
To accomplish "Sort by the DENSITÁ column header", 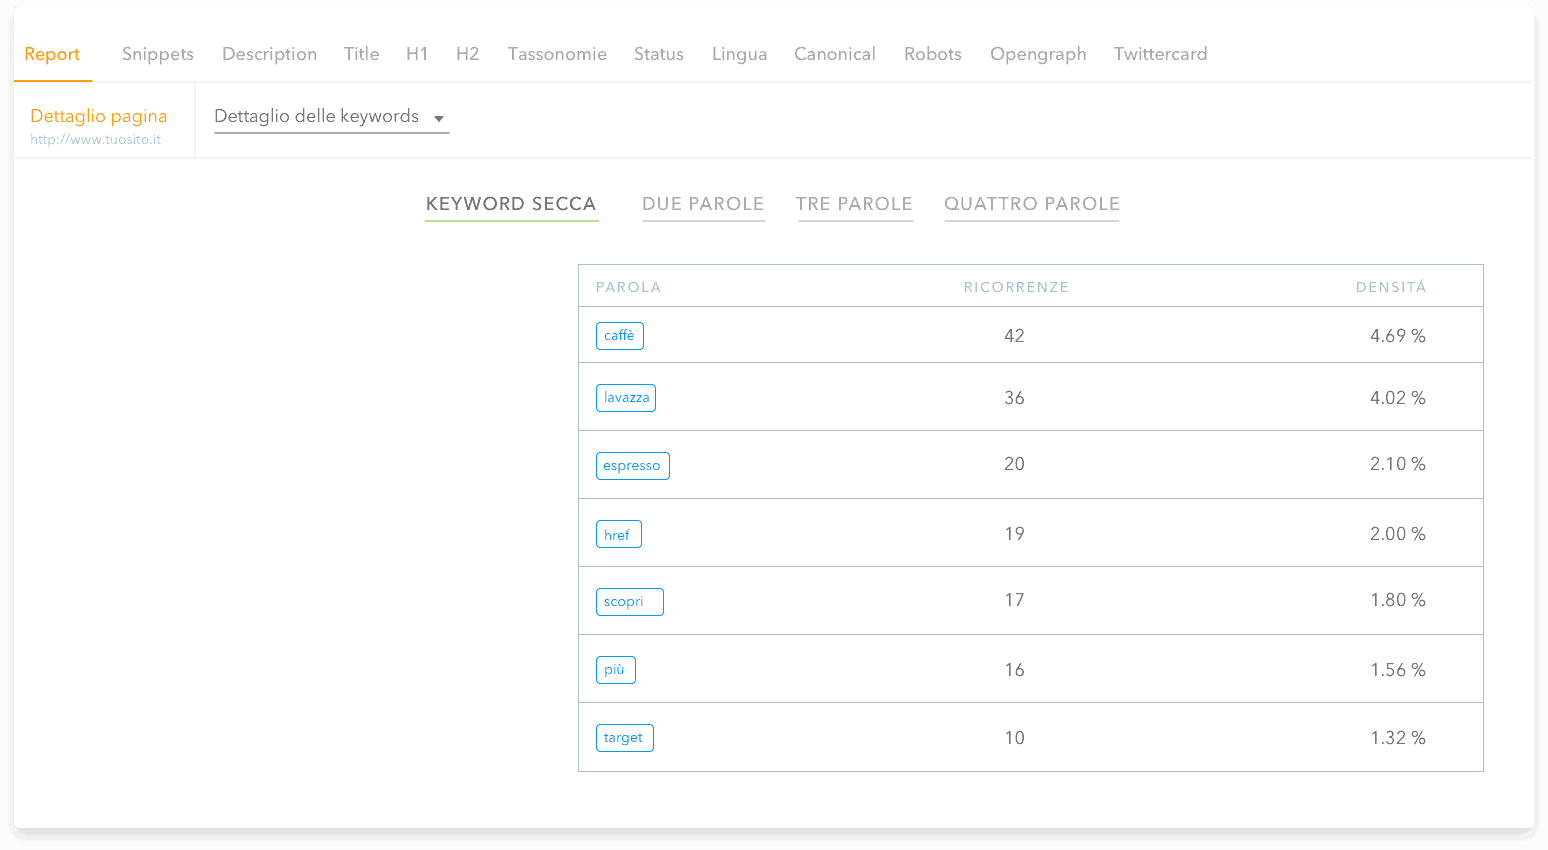I will (1391, 287).
